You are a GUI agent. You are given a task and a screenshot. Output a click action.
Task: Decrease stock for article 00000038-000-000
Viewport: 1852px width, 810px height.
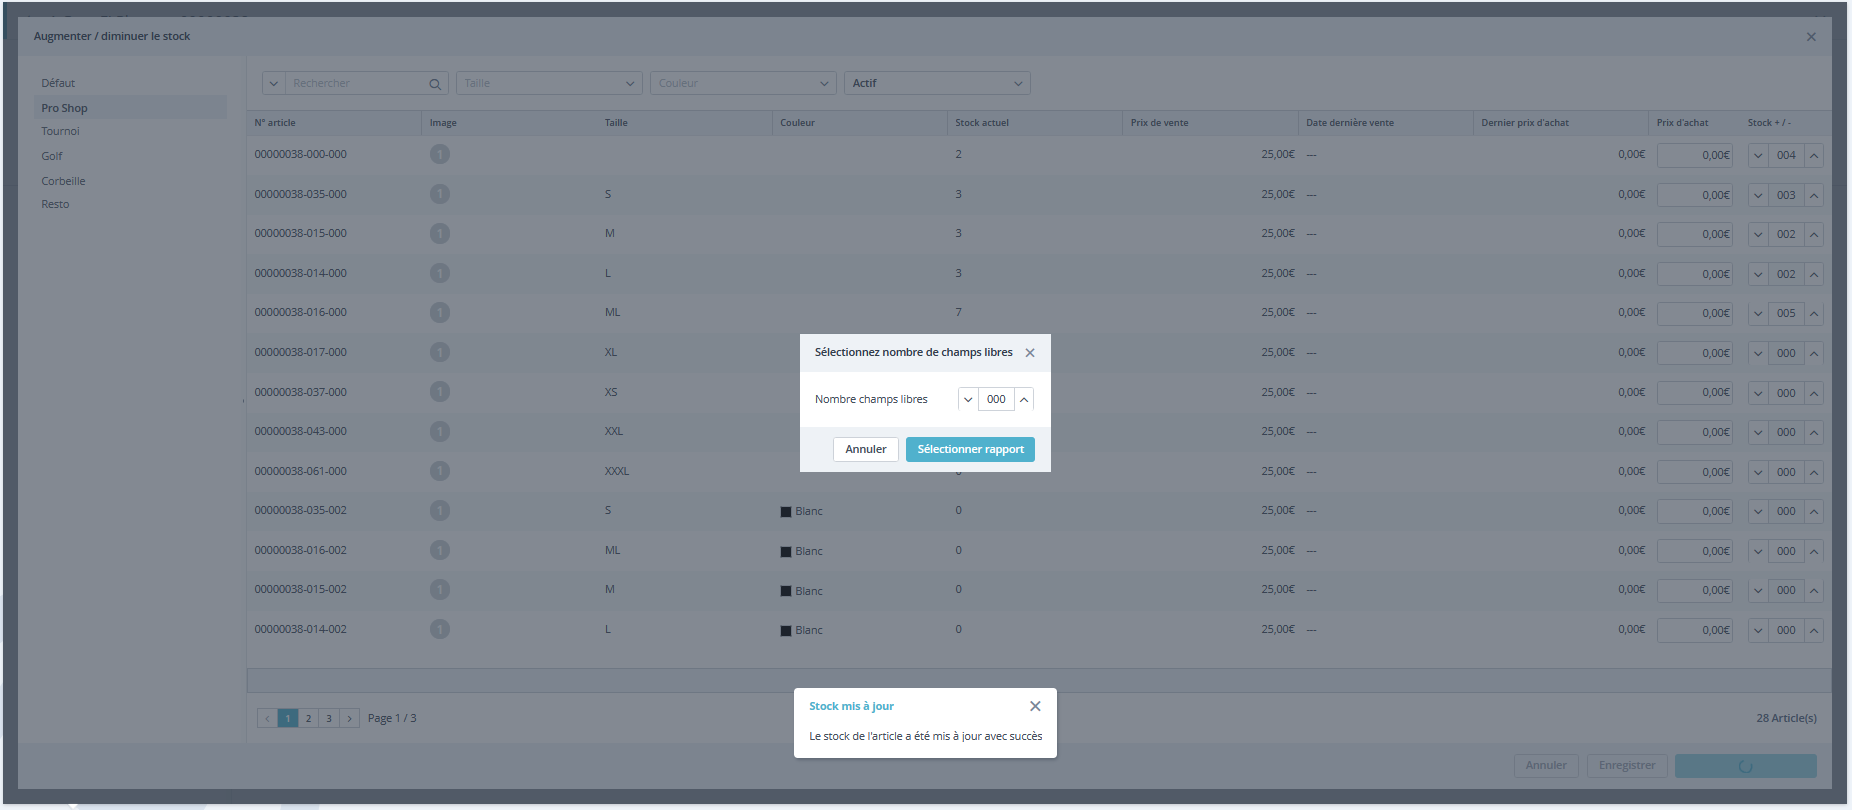(x=1758, y=155)
